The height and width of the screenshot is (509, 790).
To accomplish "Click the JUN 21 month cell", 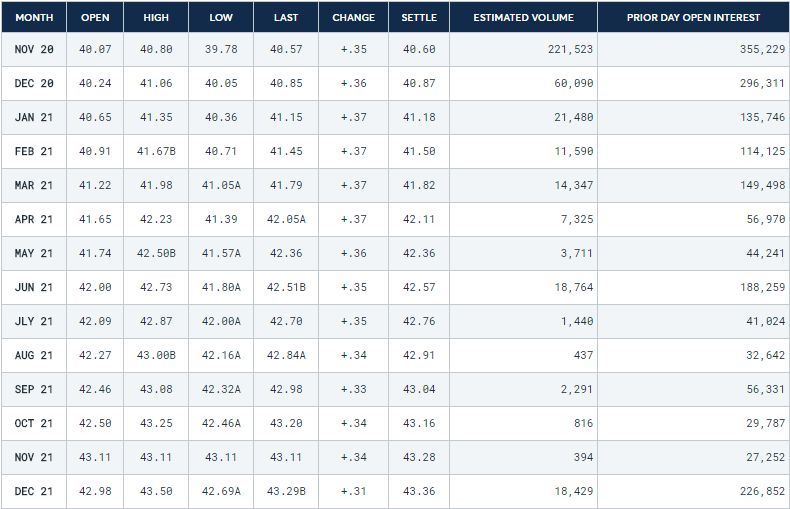I will pos(34,288).
